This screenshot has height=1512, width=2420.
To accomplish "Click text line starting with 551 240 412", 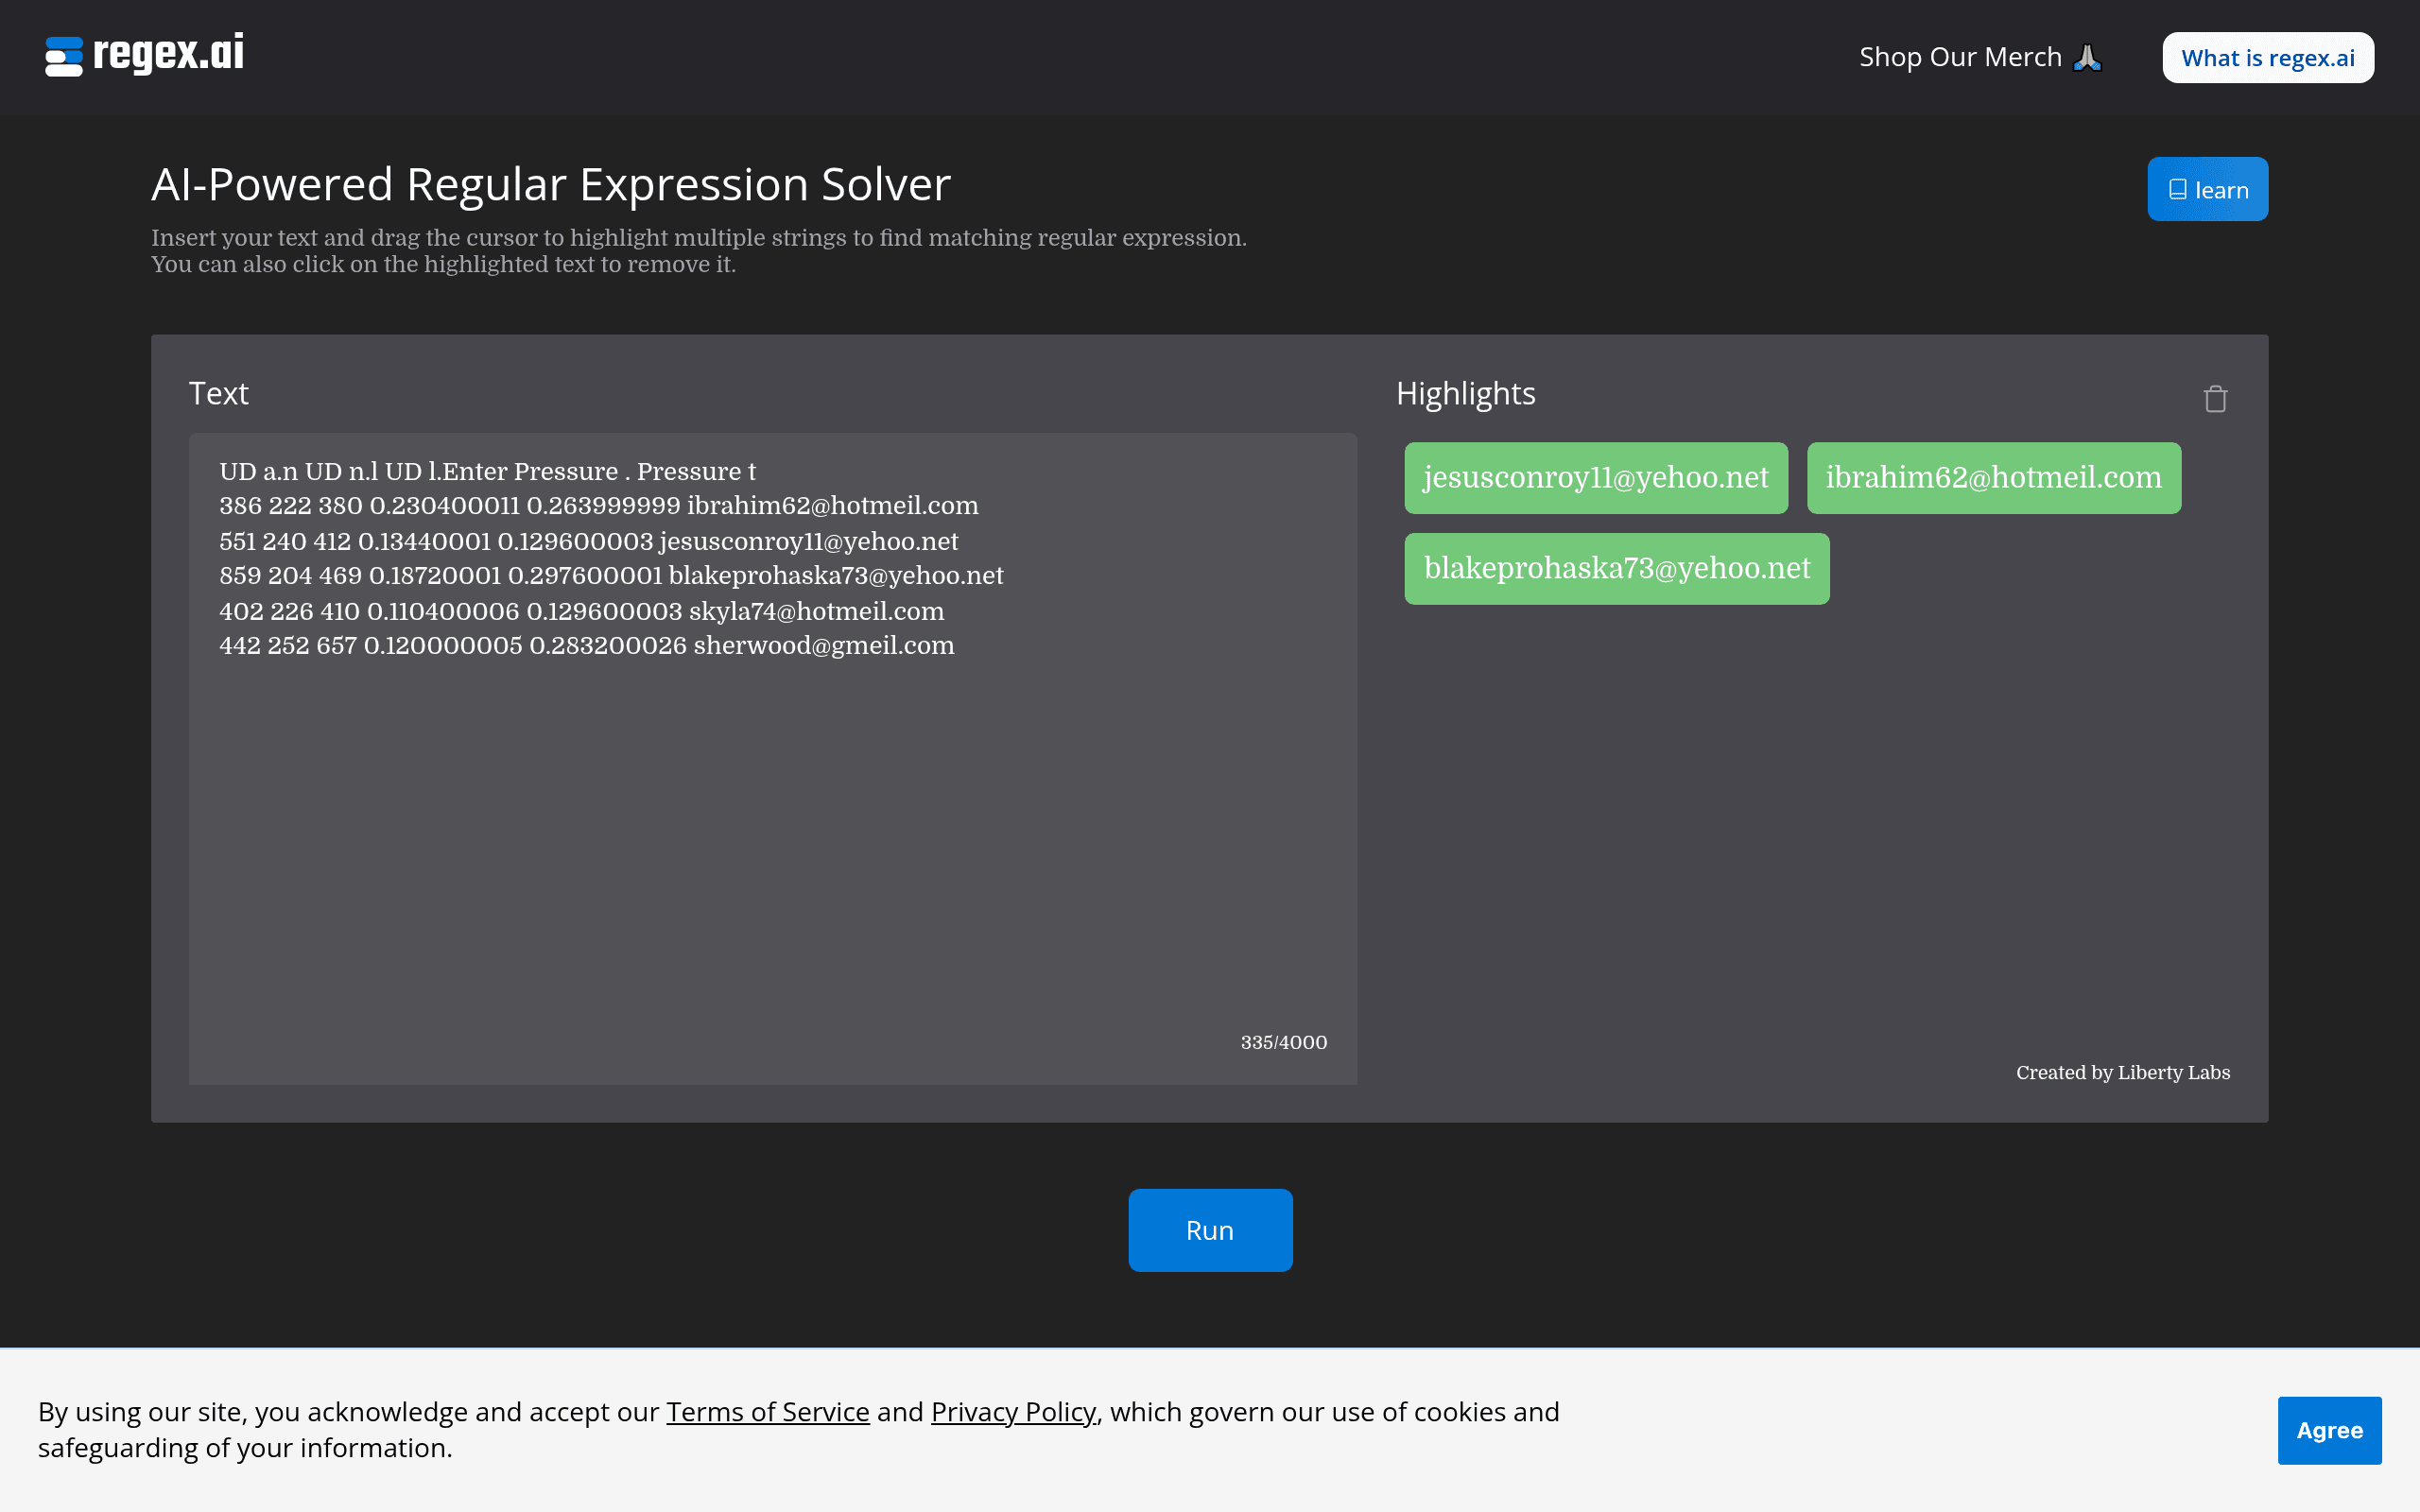I will point(588,541).
